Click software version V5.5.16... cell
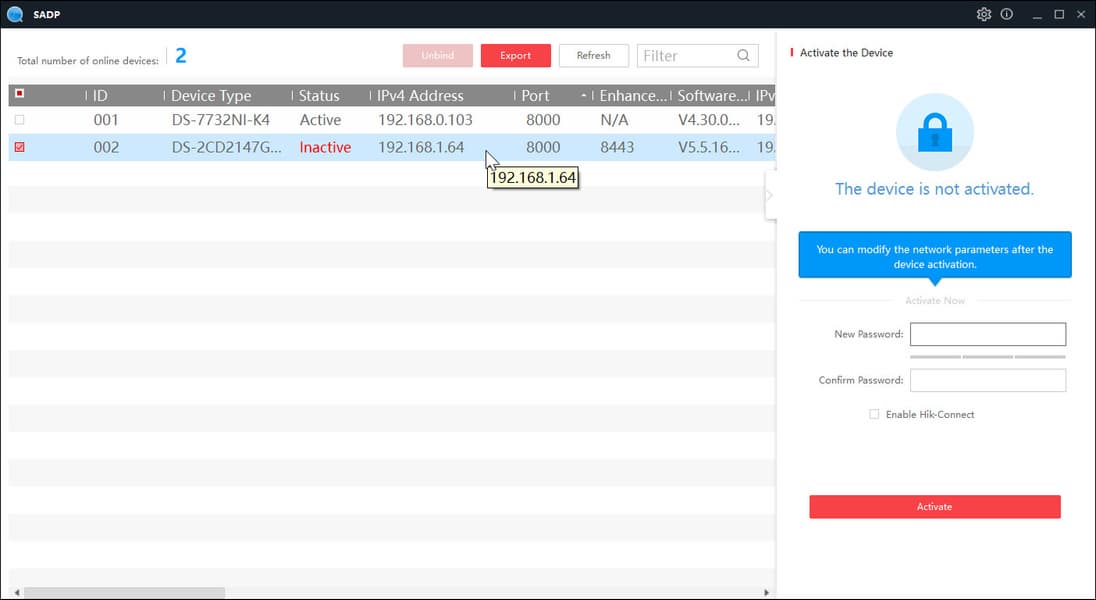 point(709,147)
